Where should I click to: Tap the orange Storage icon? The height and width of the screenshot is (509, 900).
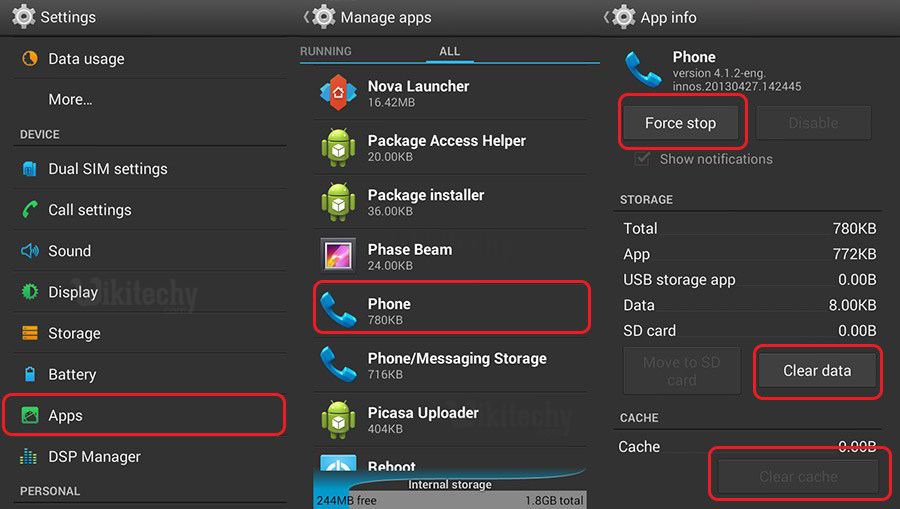tap(30, 333)
